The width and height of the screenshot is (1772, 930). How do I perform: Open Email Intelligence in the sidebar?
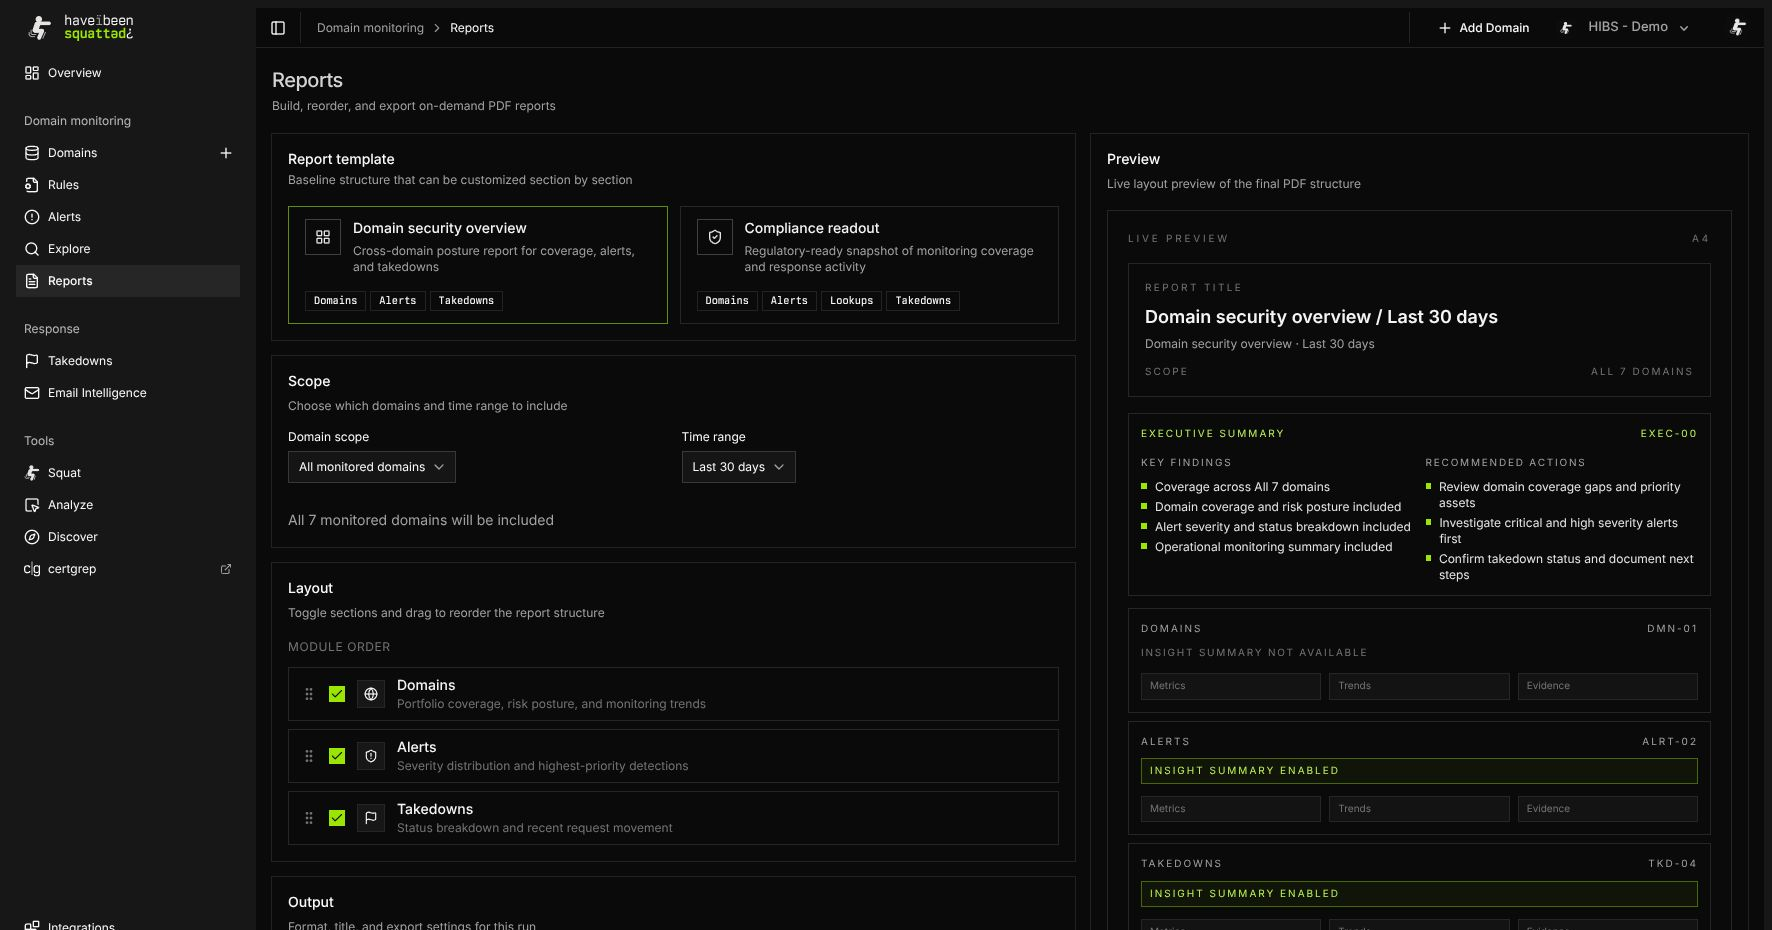tap(128, 393)
